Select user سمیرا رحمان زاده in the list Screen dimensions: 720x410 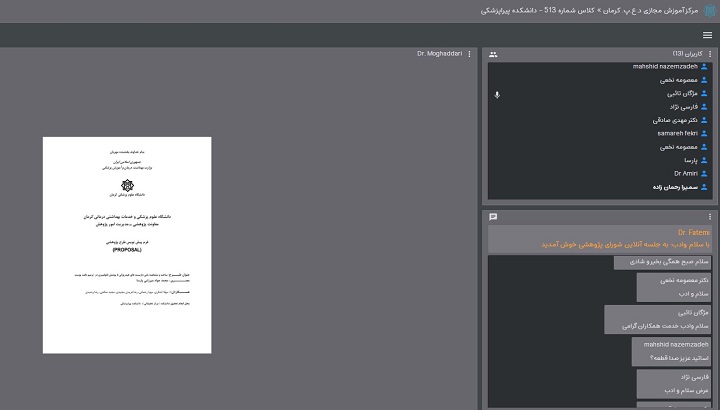[665, 187]
